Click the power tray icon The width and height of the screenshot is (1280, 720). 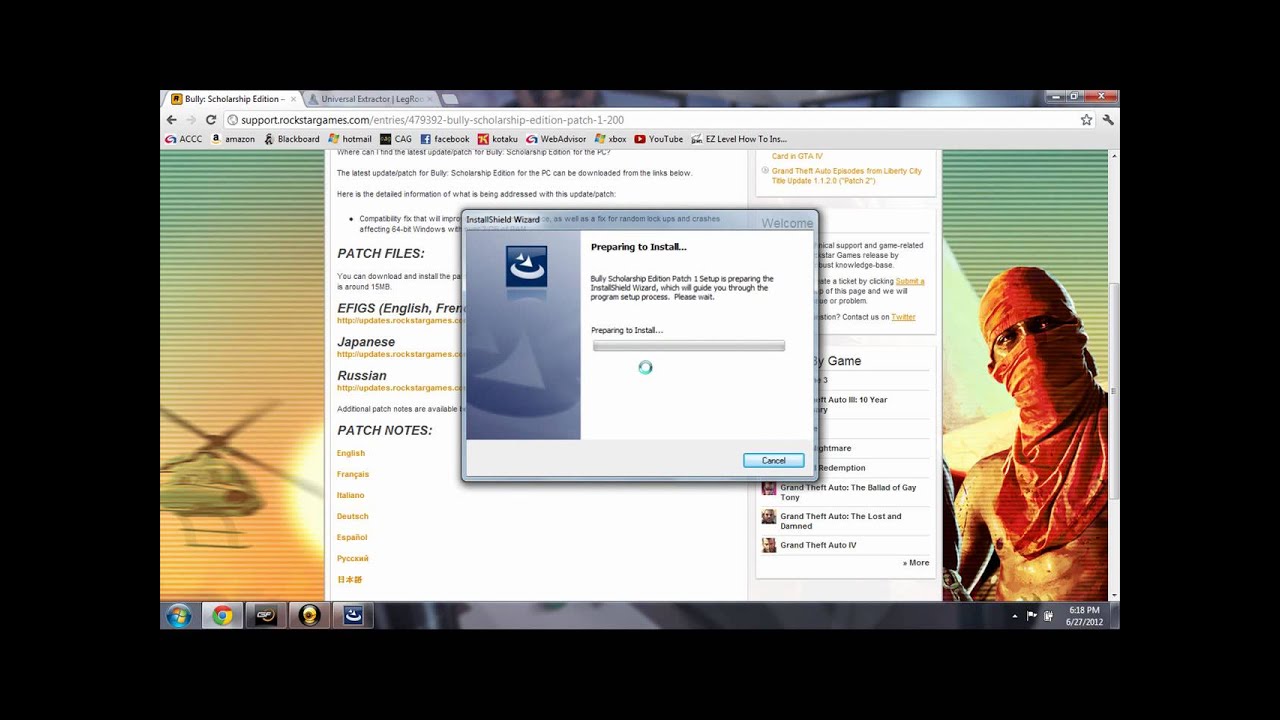pos(1048,616)
